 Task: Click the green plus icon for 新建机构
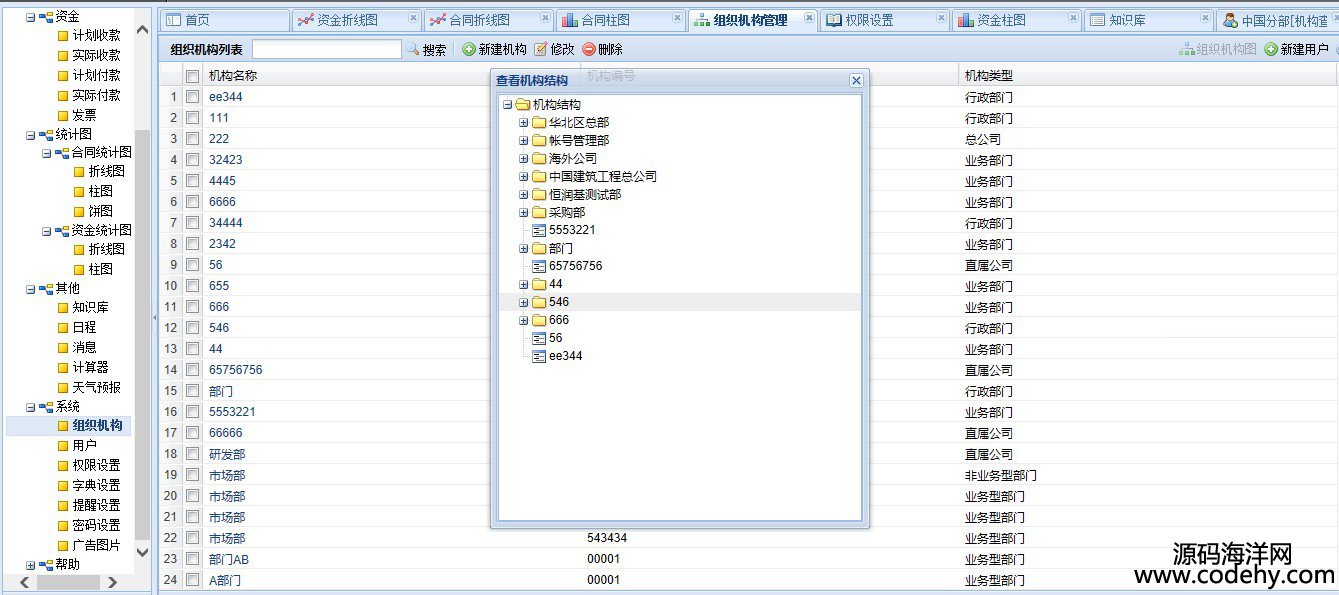coord(468,49)
